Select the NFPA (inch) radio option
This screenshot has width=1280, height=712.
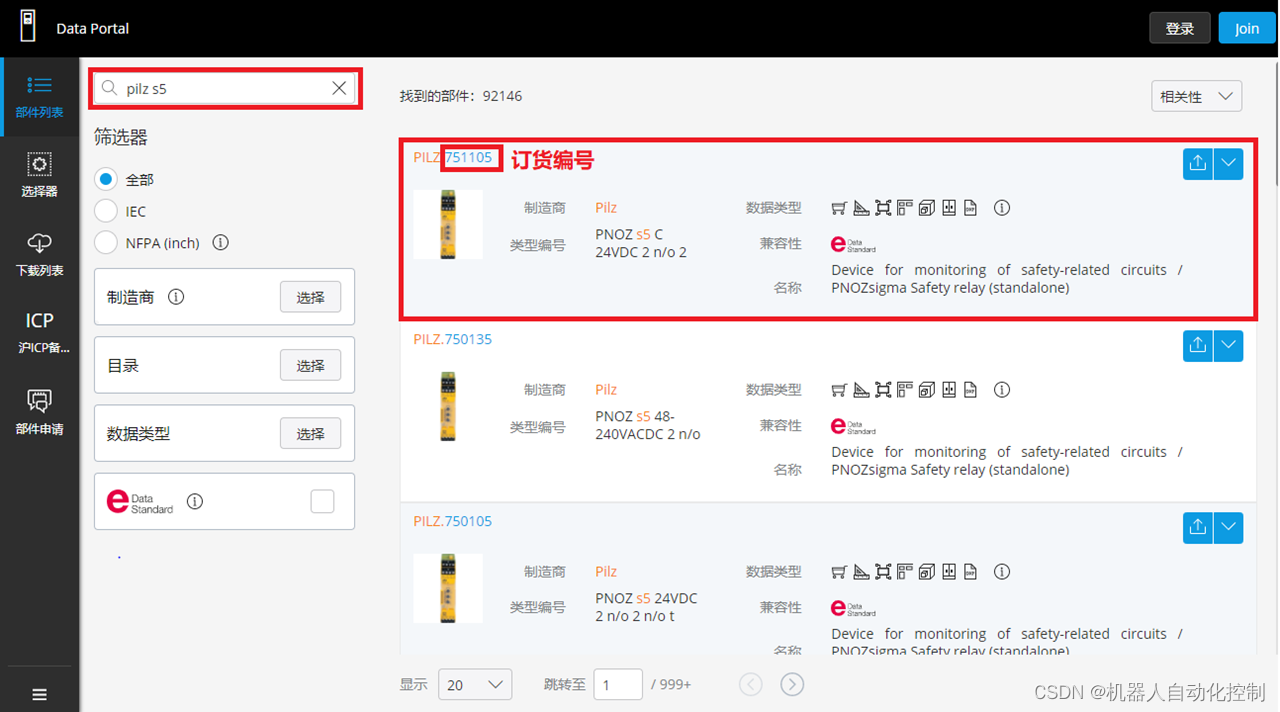pyautogui.click(x=105, y=243)
